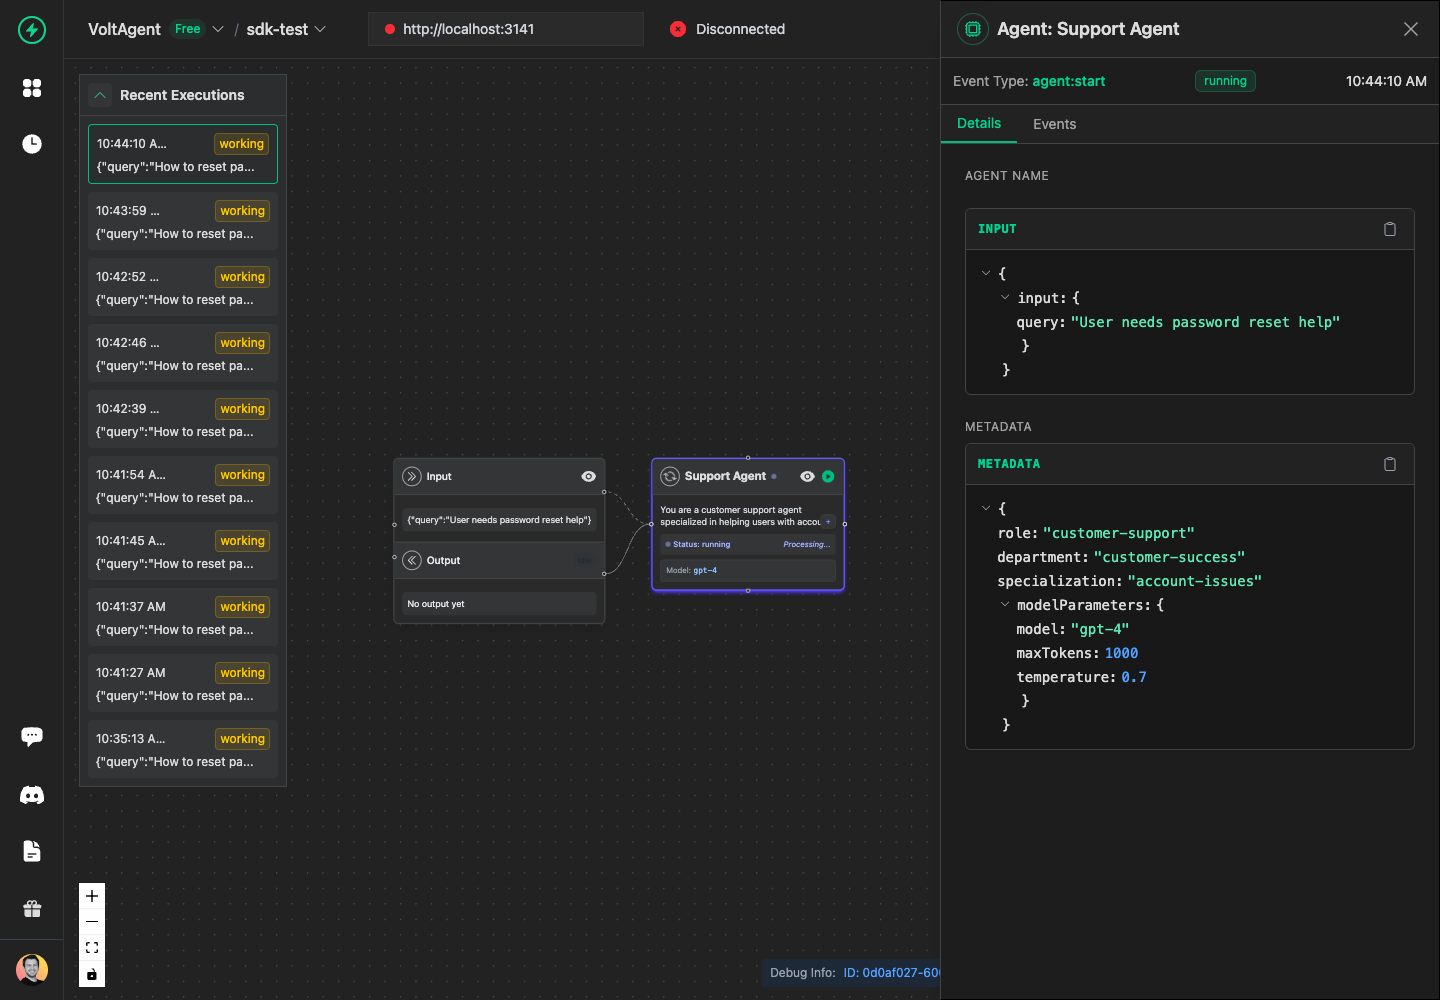Click the agent:start event type text

(x=1069, y=81)
